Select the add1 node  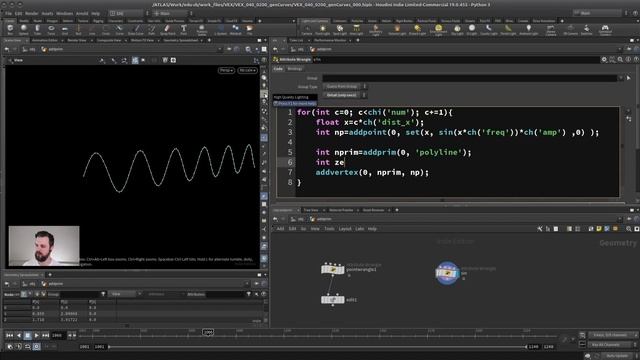click(x=333, y=300)
